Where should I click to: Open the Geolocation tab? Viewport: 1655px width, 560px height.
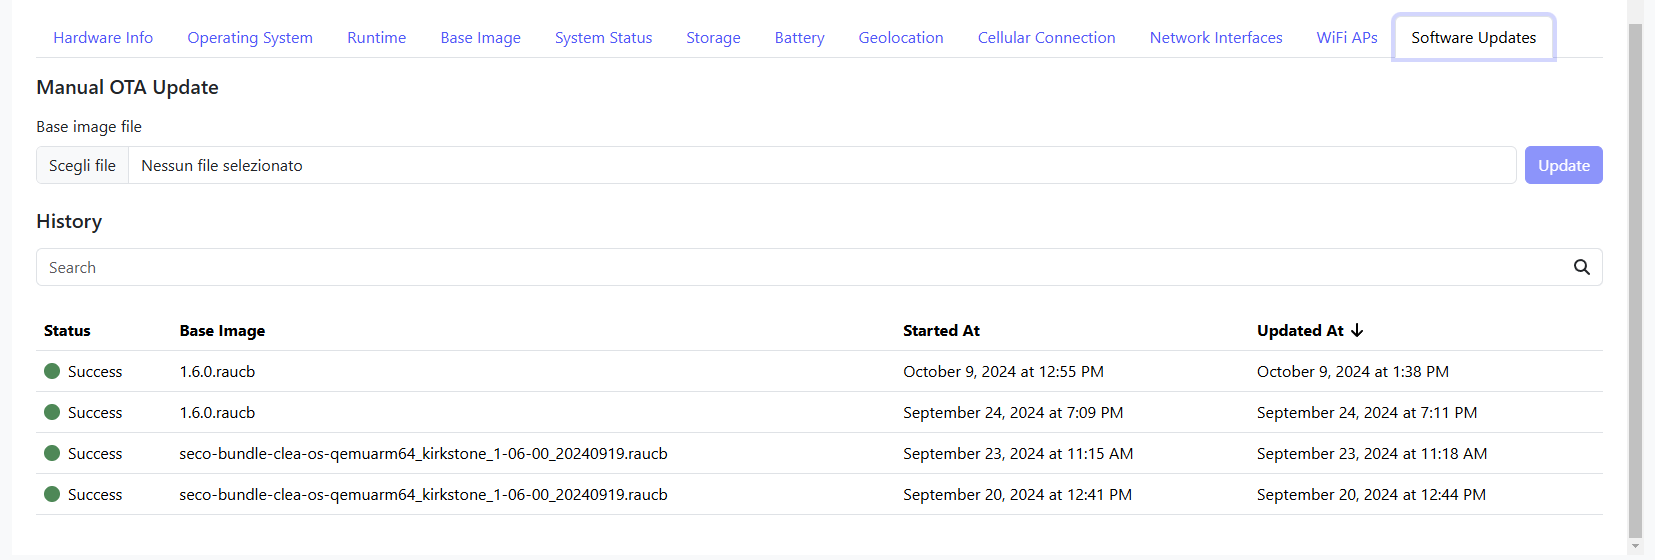900,38
